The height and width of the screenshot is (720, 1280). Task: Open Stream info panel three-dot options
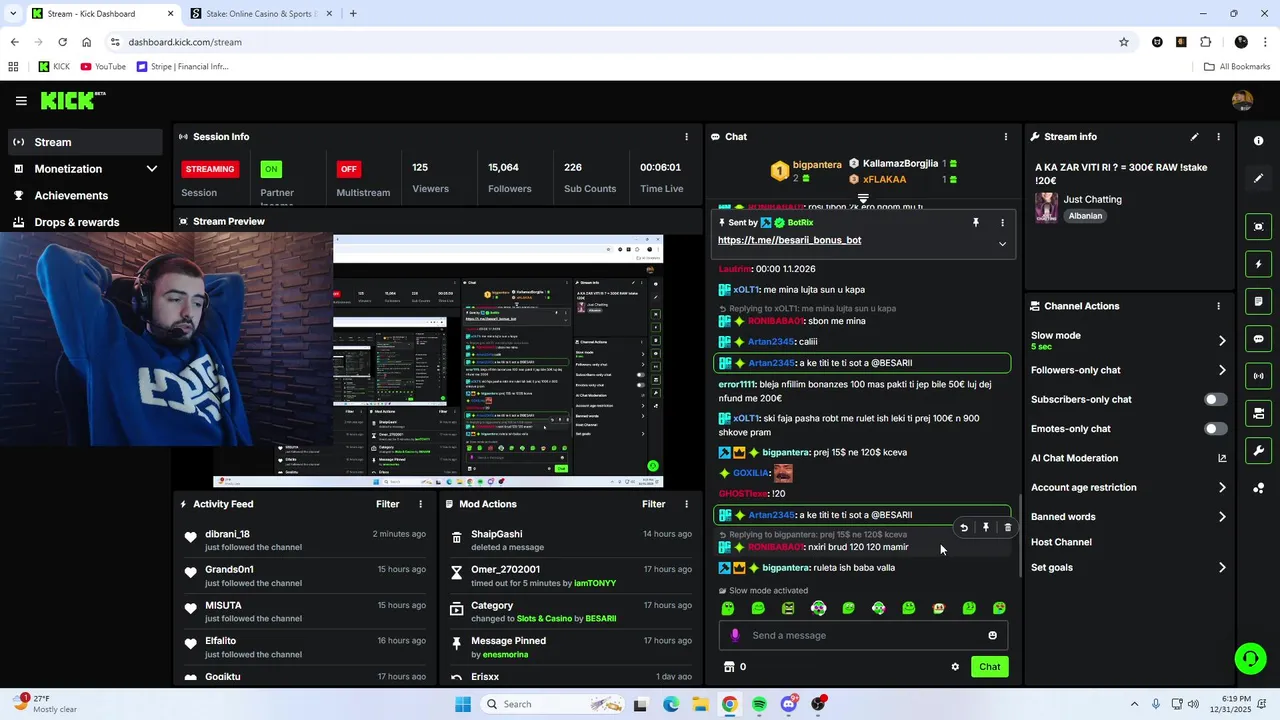point(1218,137)
